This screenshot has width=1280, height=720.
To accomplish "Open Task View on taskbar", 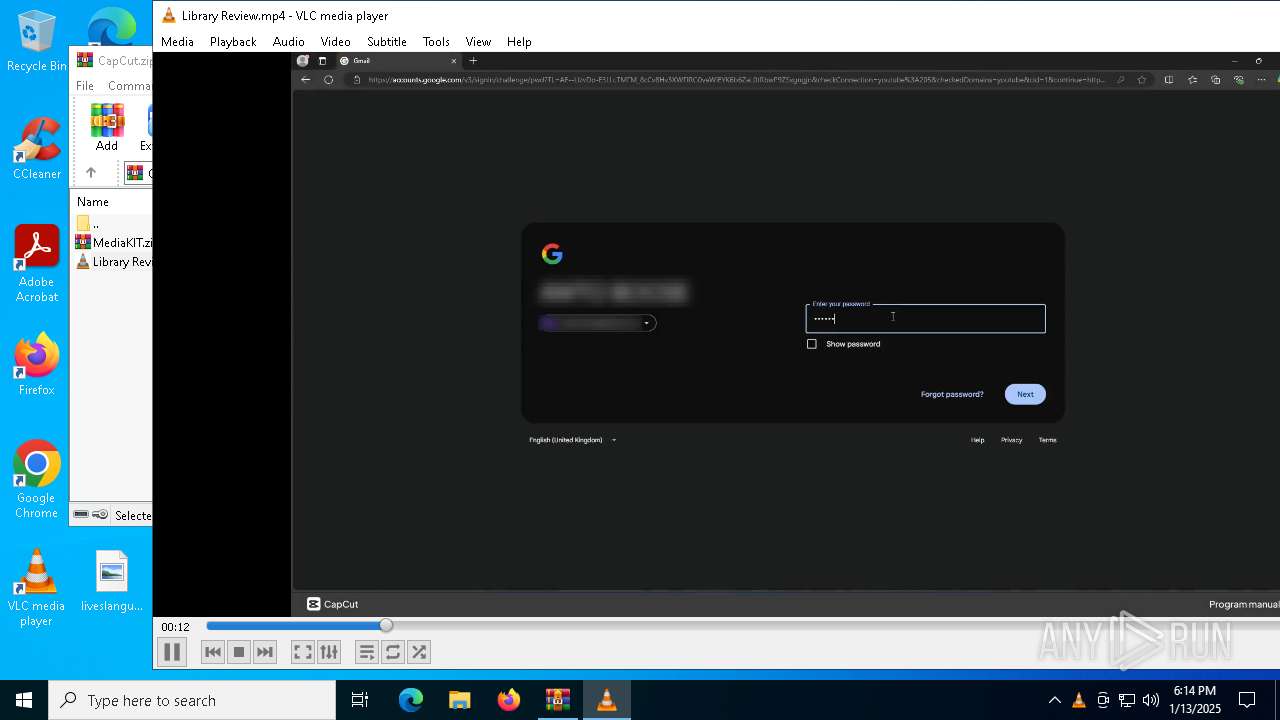I will tap(360, 700).
